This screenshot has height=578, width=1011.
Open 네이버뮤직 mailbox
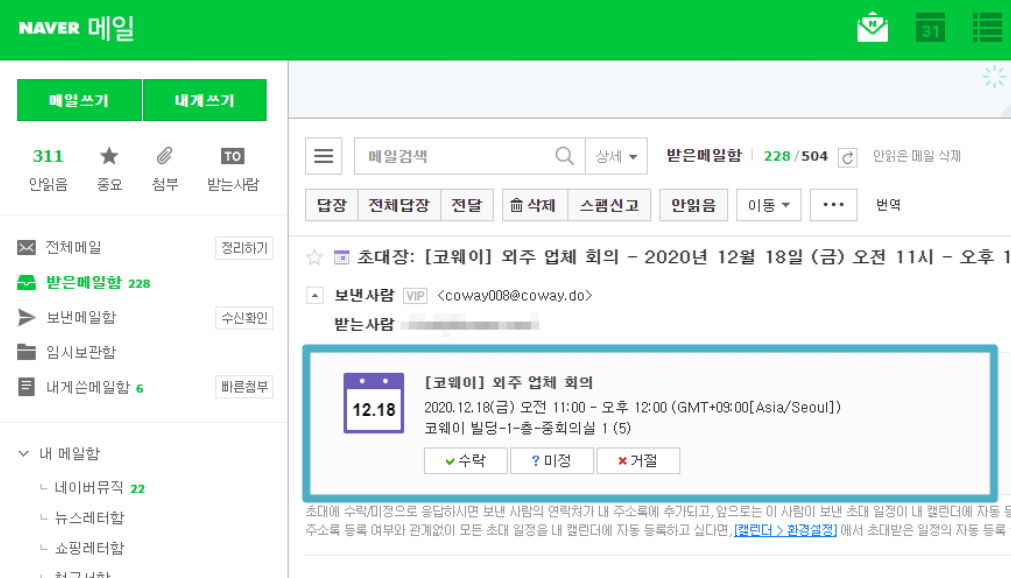[x=89, y=488]
